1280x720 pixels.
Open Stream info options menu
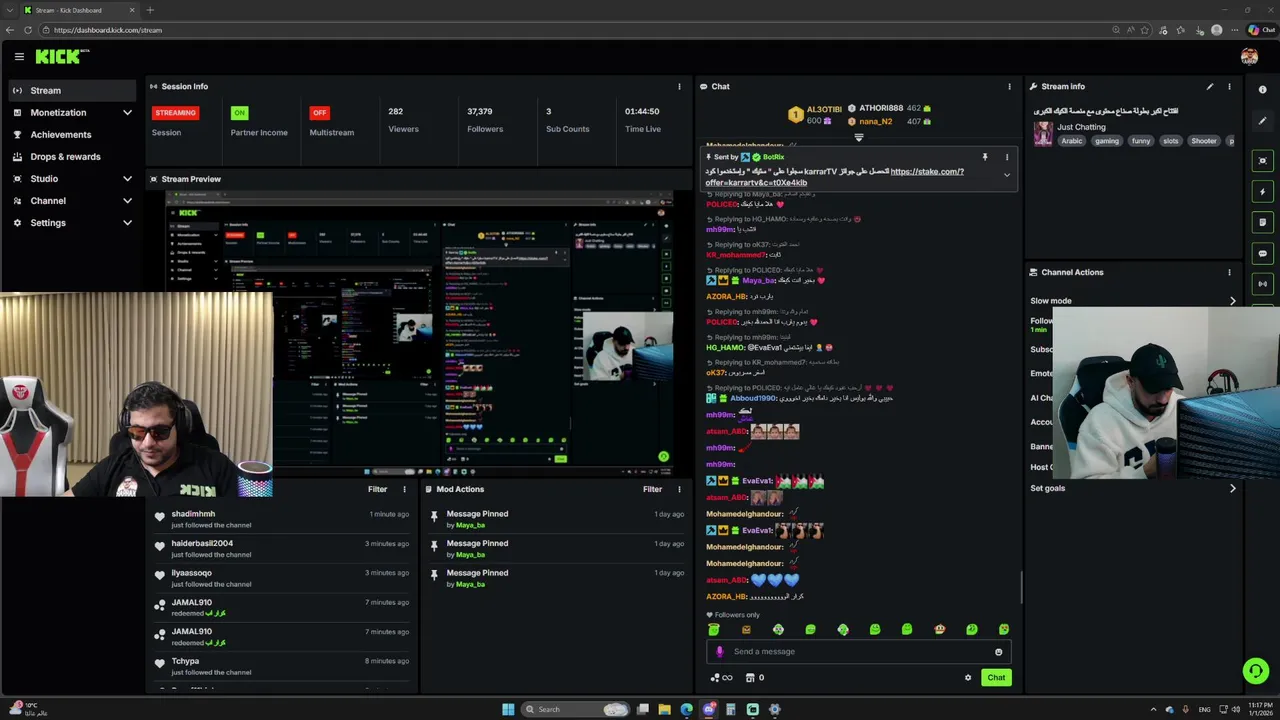(1229, 86)
